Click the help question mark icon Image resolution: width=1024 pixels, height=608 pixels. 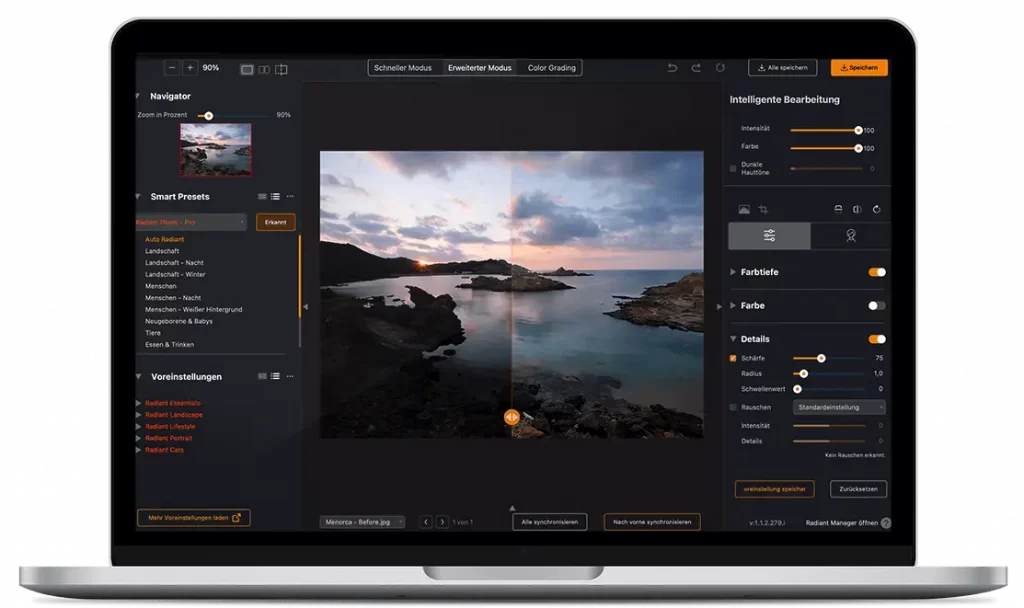coord(885,523)
